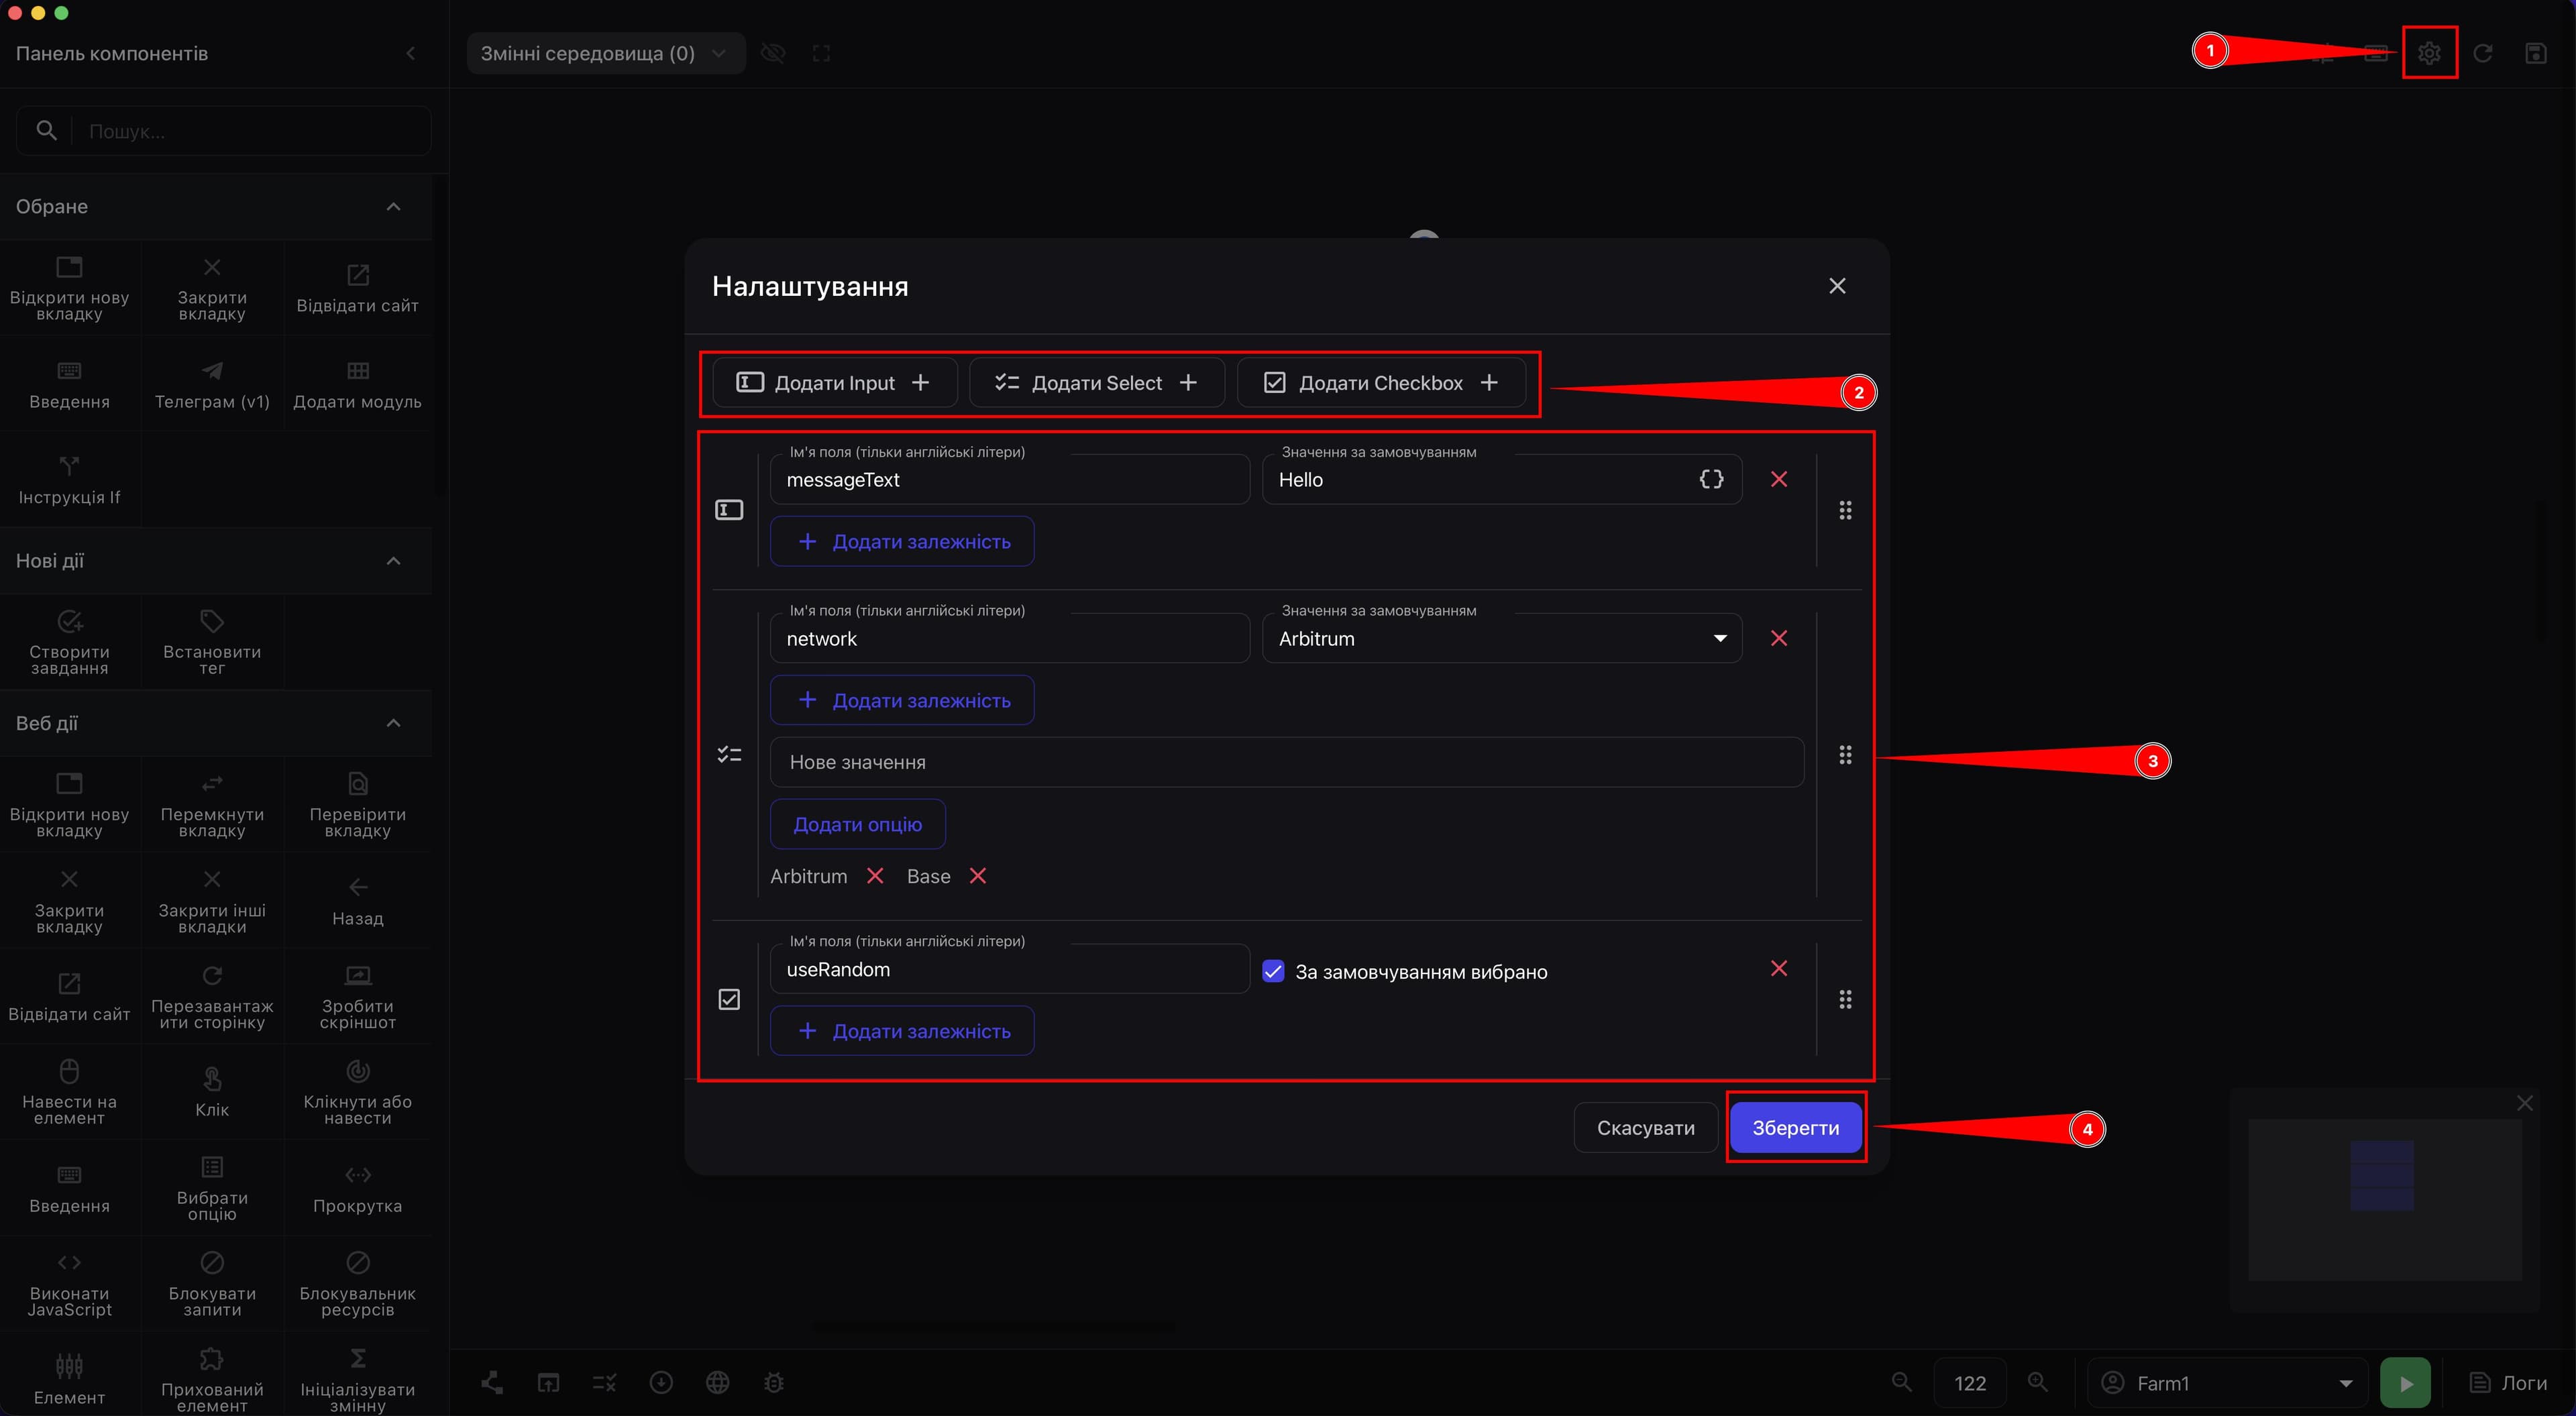Delete the useRandom field row
Image resolution: width=2576 pixels, height=1416 pixels.
point(1779,968)
